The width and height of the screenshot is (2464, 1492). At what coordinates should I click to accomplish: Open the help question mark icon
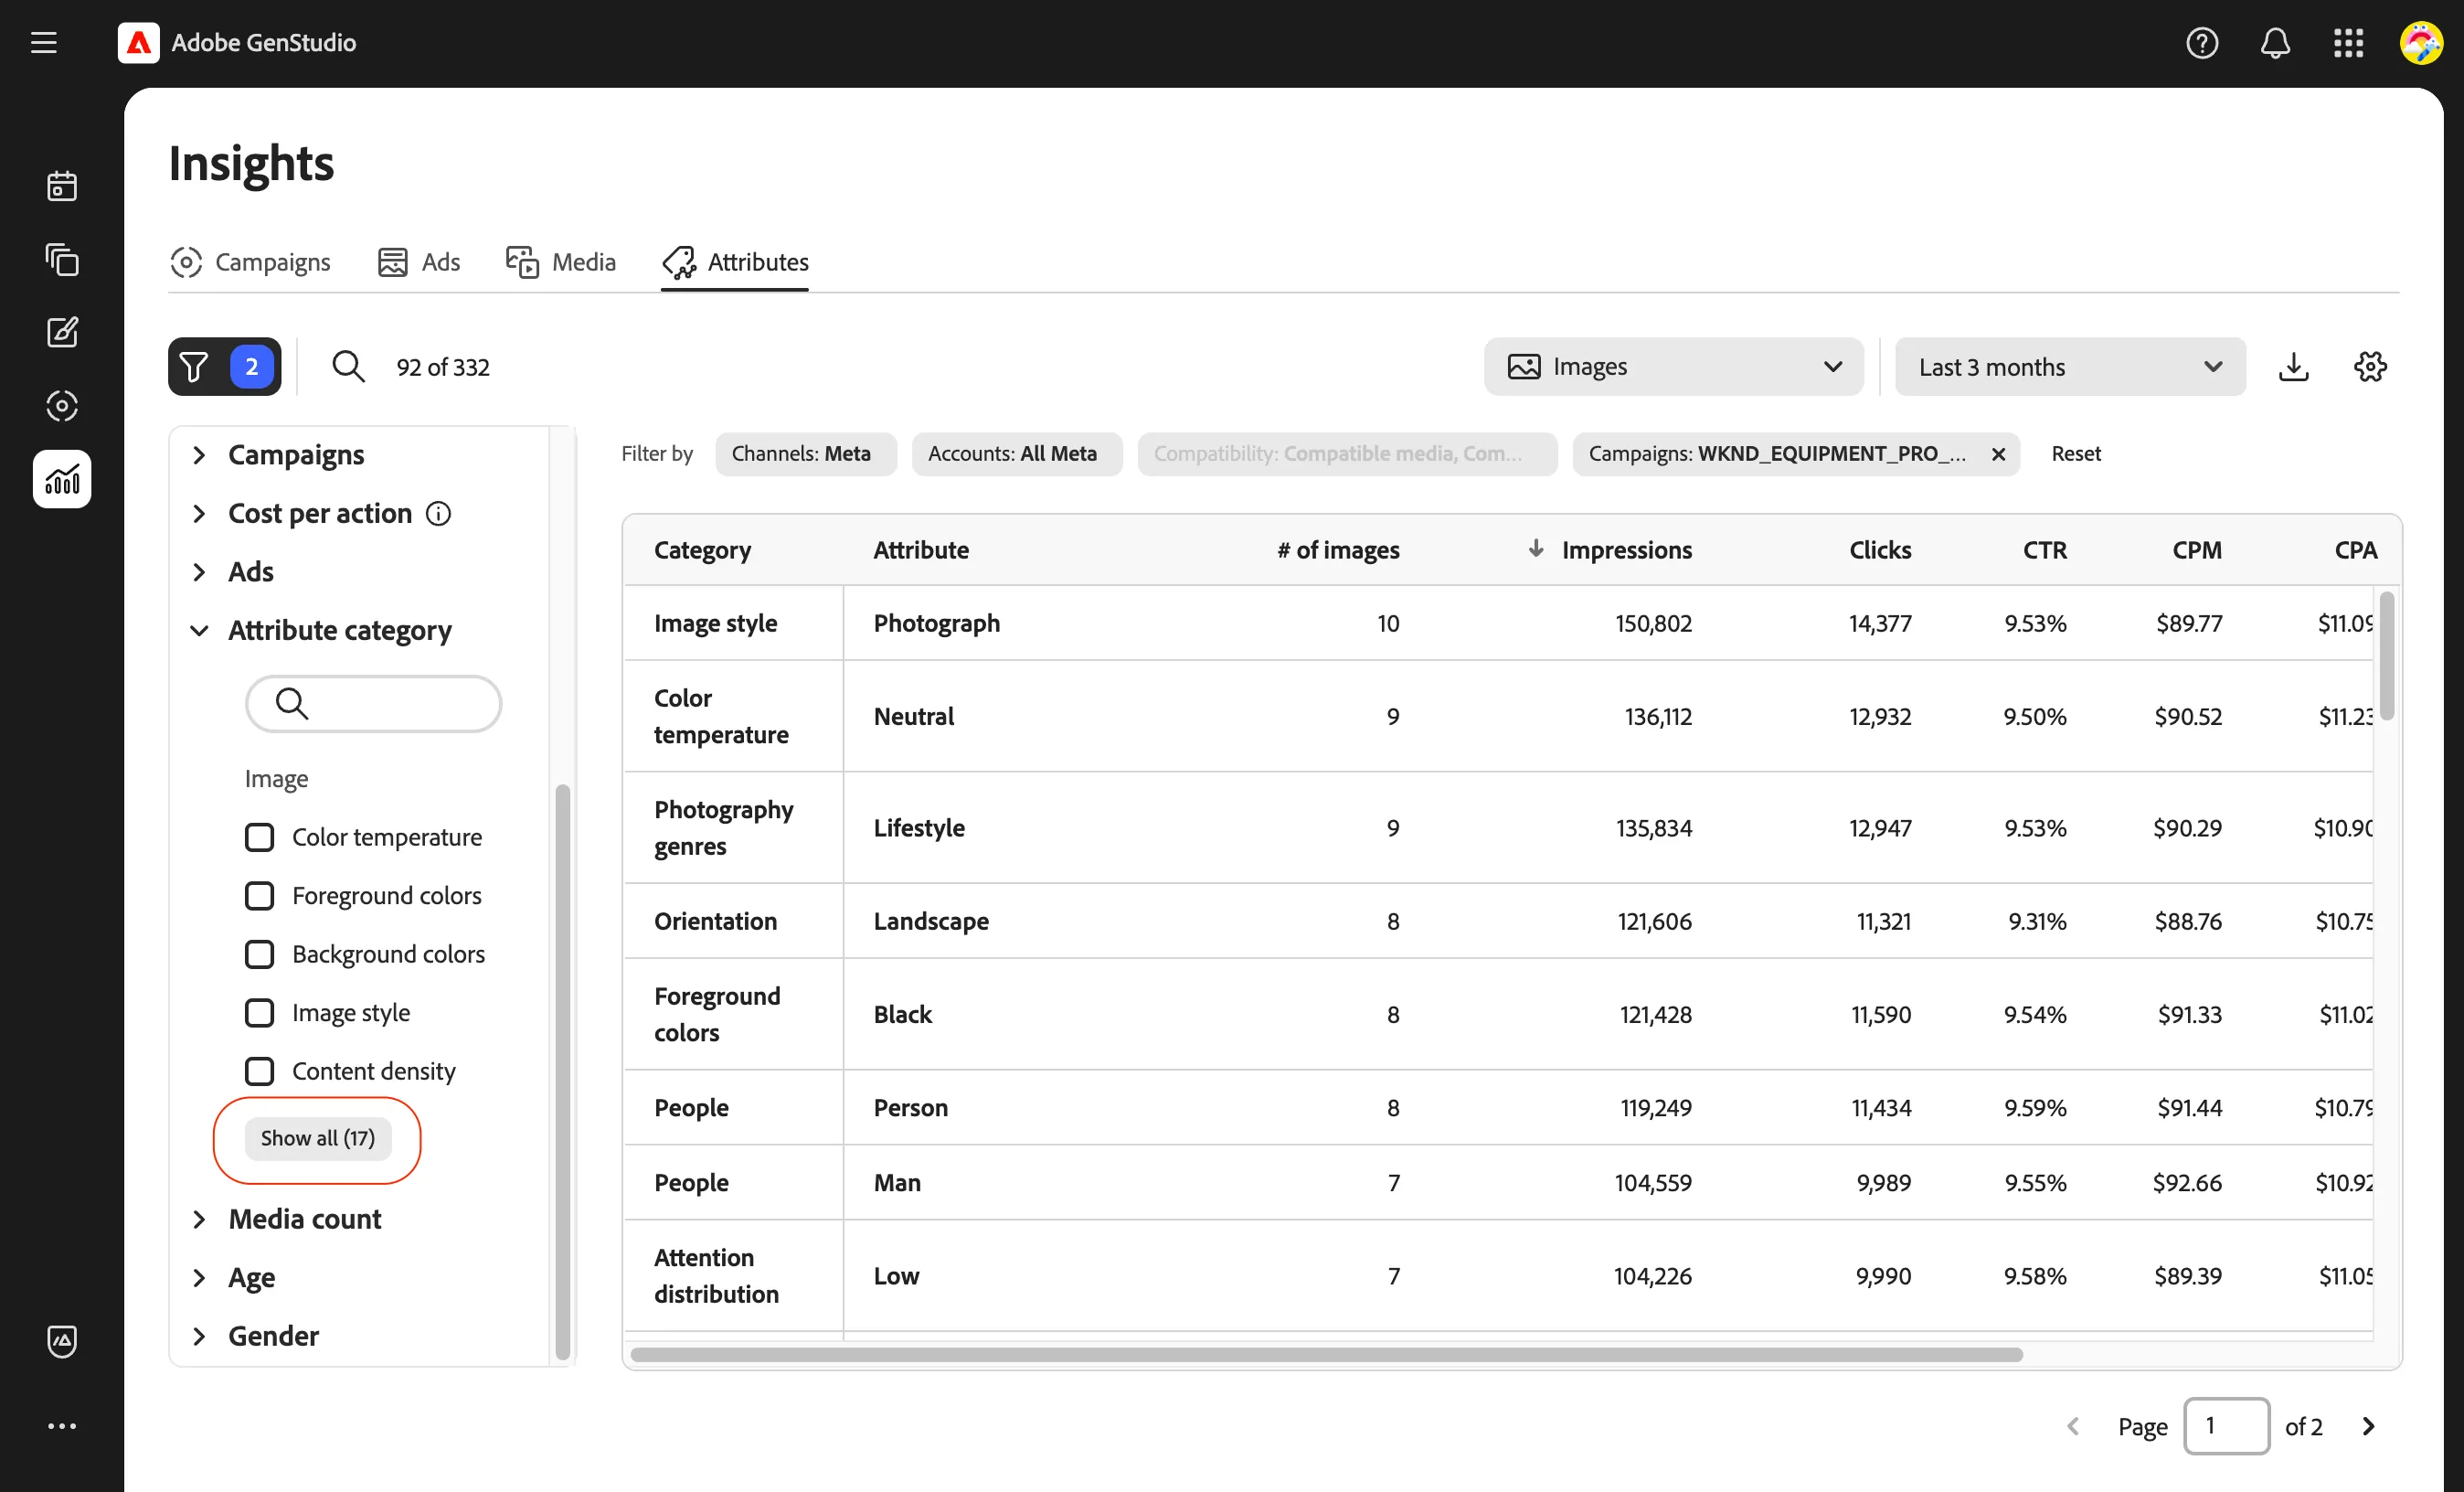(x=2201, y=43)
